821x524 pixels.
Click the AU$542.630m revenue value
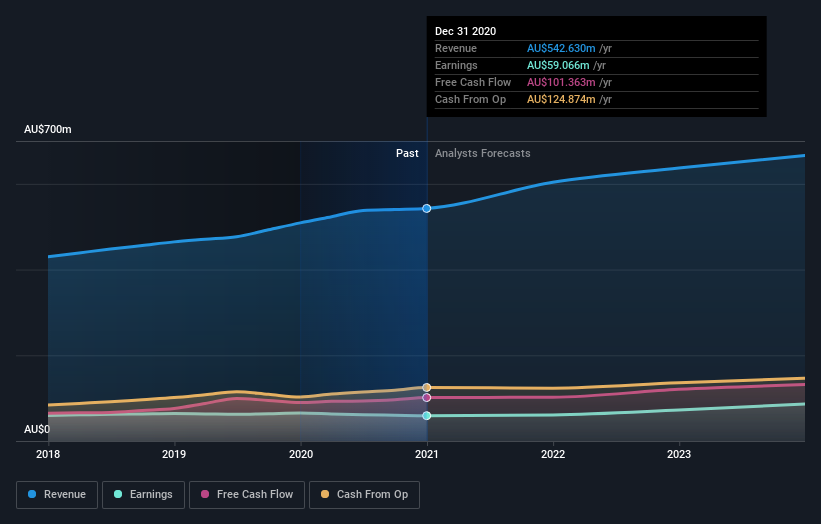pyautogui.click(x=561, y=48)
